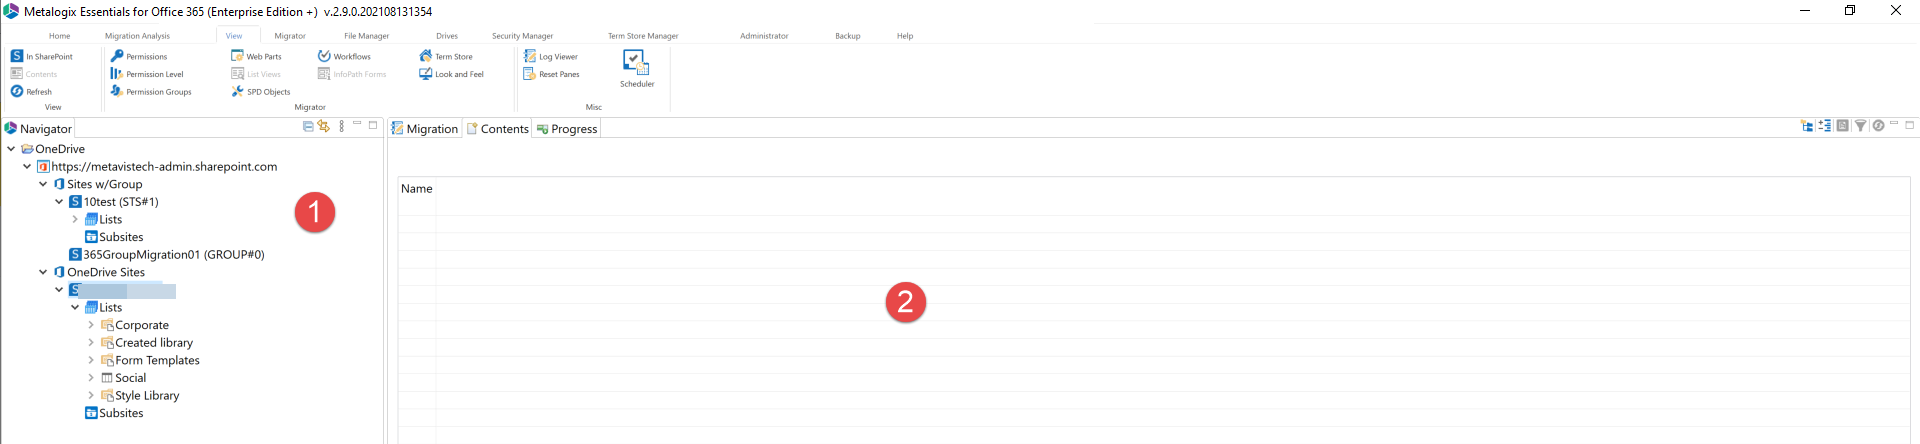Click Reset Panes in Misc group
This screenshot has height=444, width=1920.
(552, 74)
